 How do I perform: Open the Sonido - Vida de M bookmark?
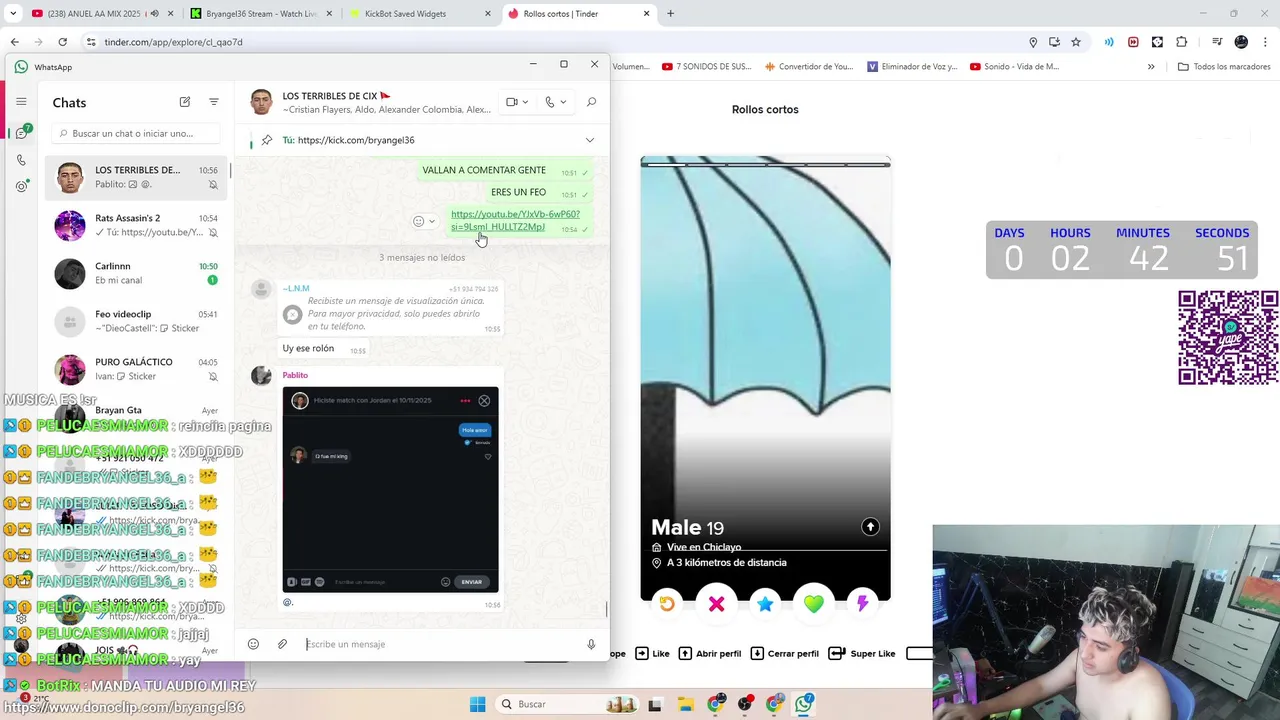tap(1015, 67)
